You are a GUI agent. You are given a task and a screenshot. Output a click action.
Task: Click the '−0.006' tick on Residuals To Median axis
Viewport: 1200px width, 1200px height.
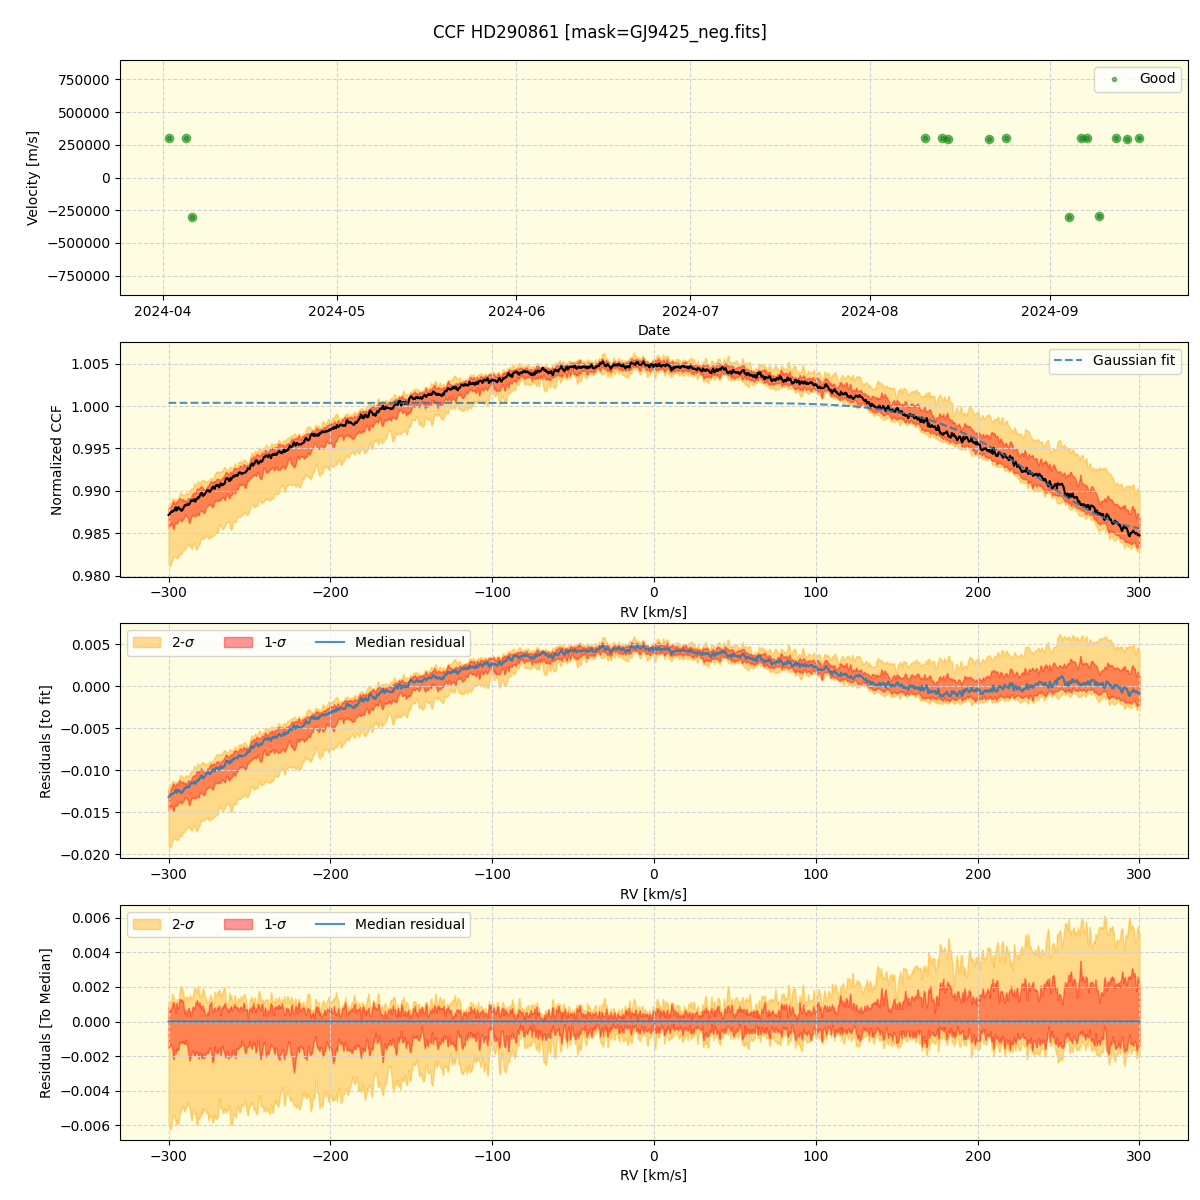point(86,1126)
